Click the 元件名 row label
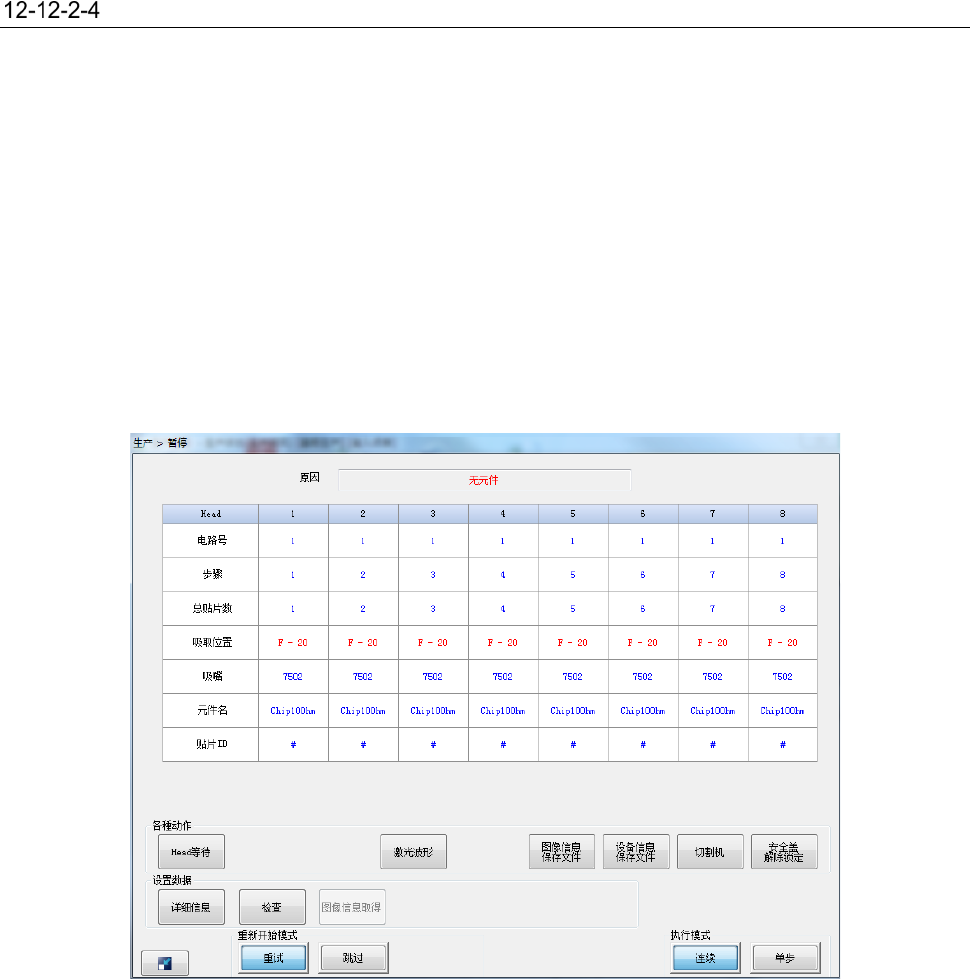The image size is (970, 979). click(212, 711)
